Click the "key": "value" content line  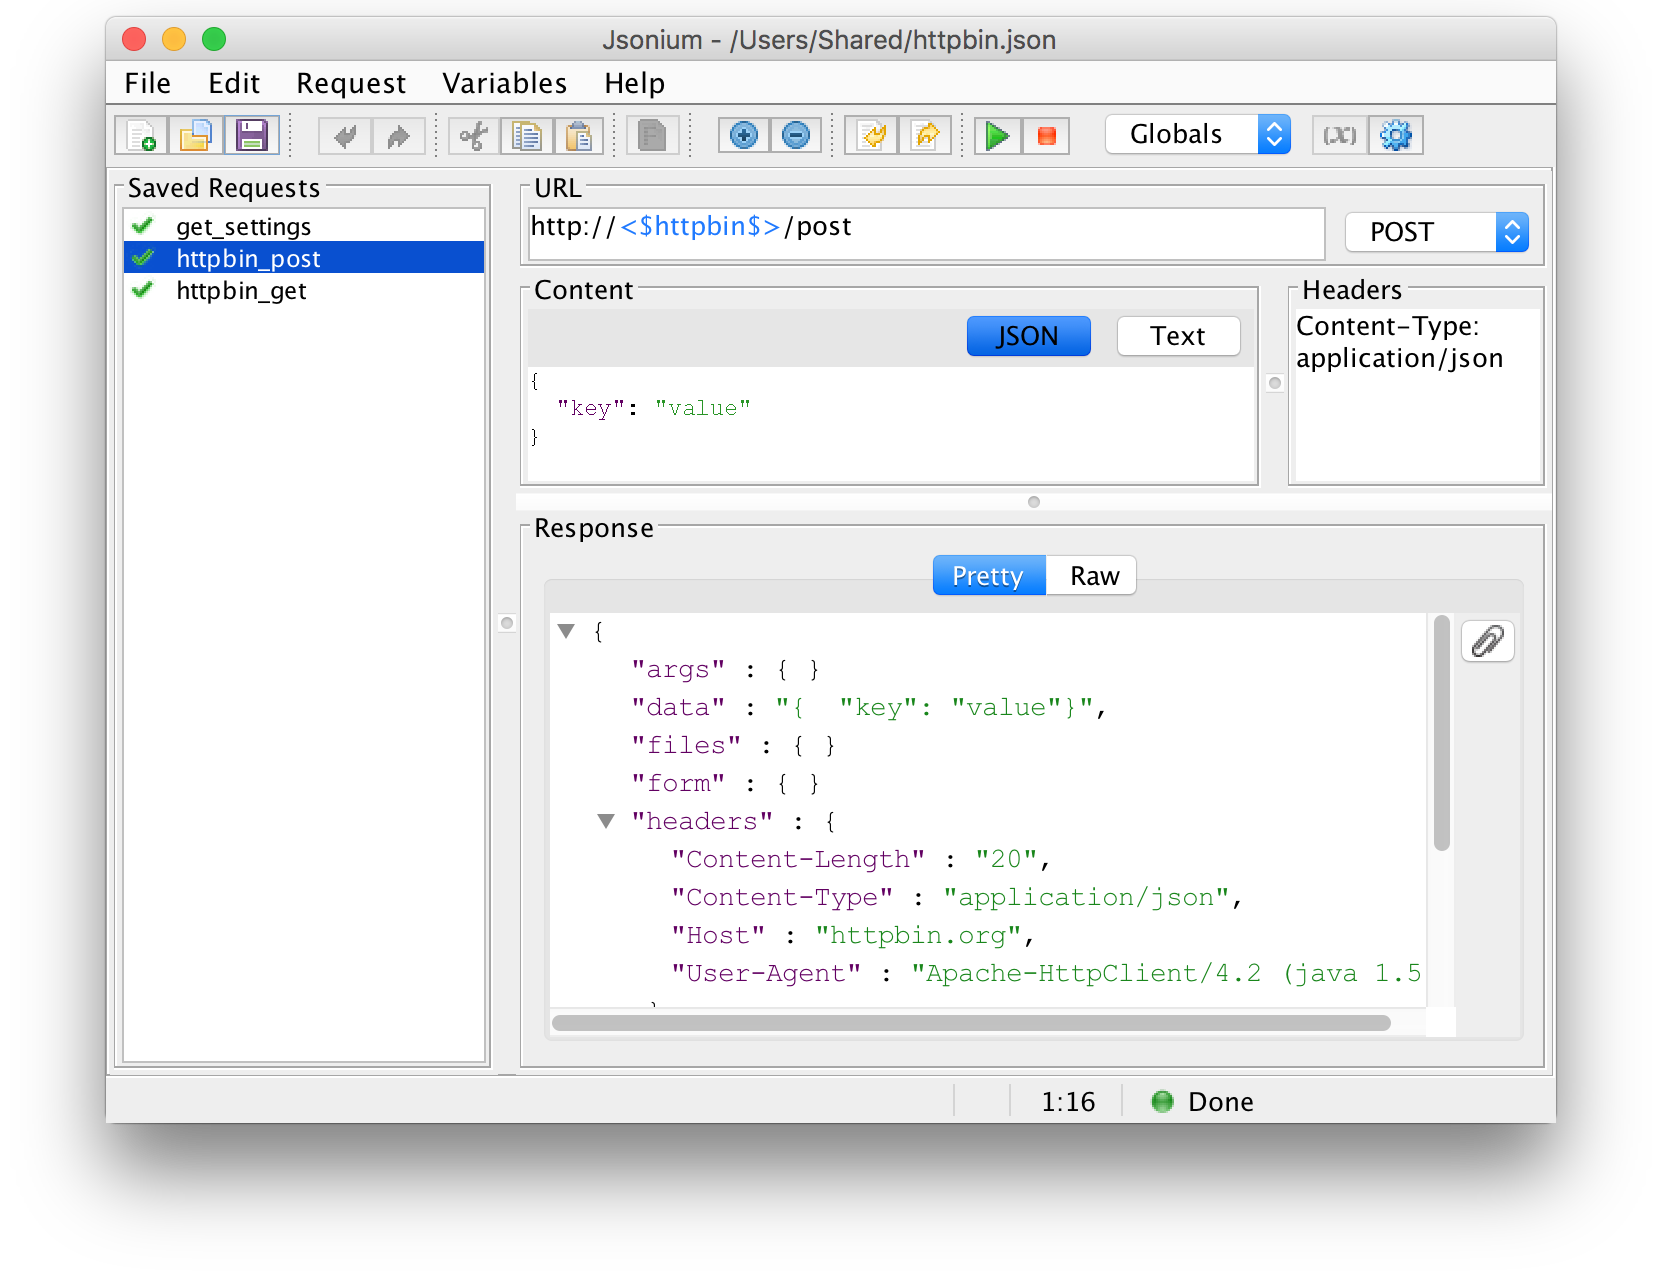(x=654, y=408)
